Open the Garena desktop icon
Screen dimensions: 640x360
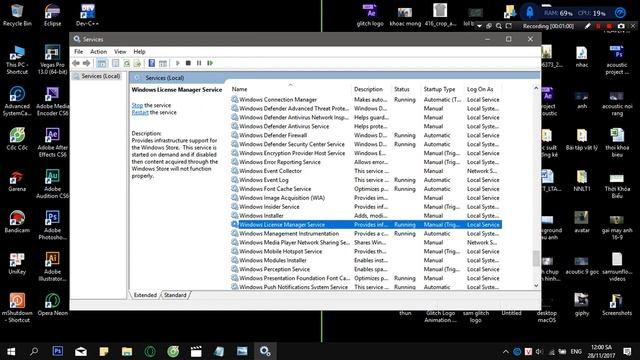point(17,180)
